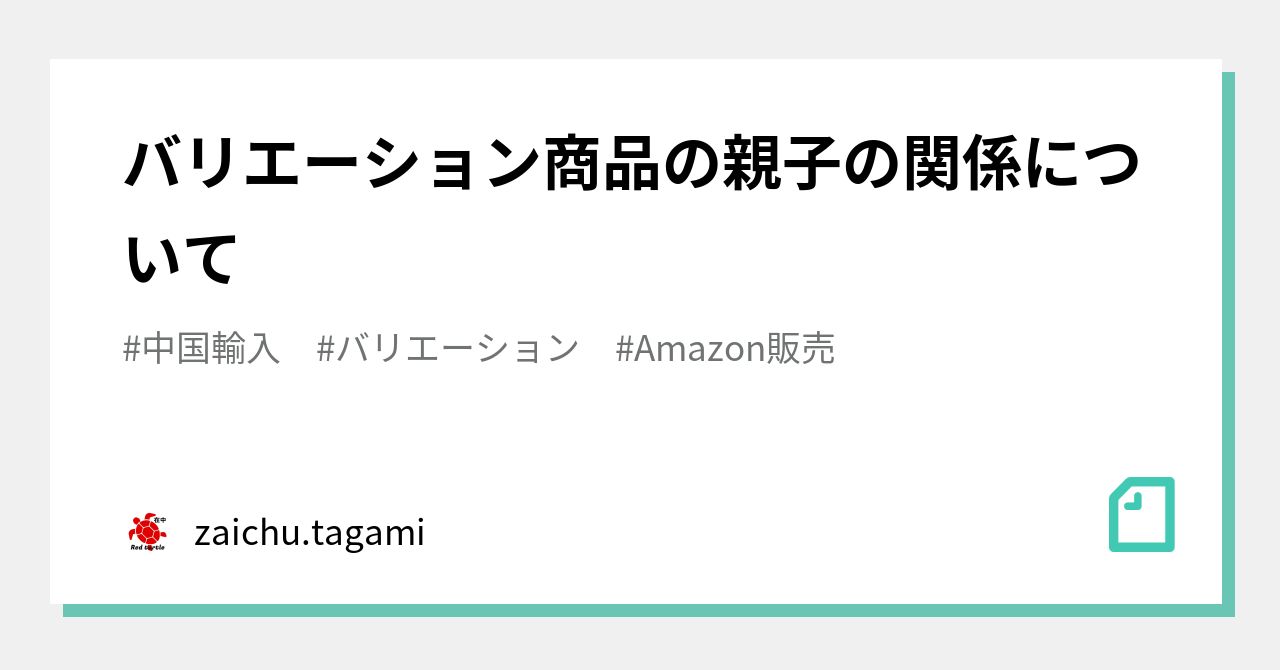Image resolution: width=1280 pixels, height=670 pixels.
Task: Click the teal shadow border below the card
Action: pos(640,610)
